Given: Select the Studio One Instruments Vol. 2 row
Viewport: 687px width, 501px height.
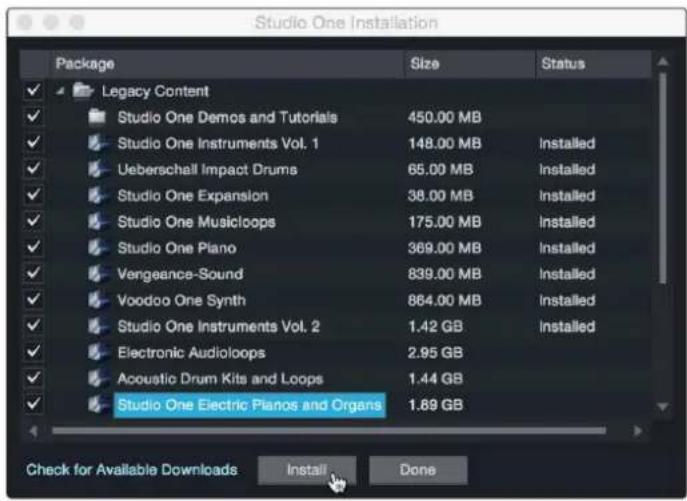Looking at the screenshot, I should [x=337, y=326].
